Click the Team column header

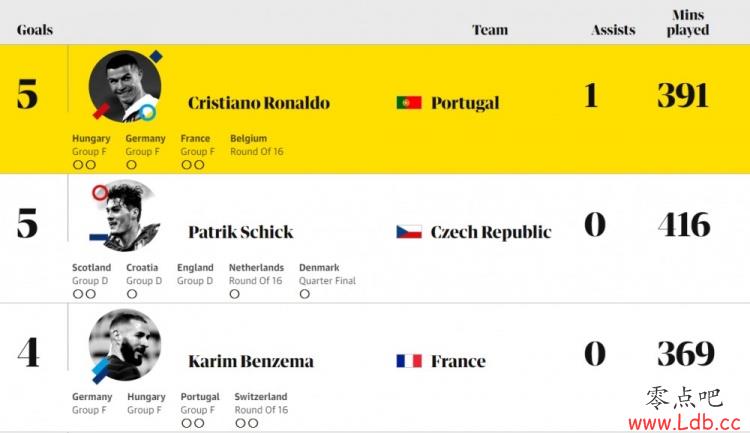(490, 30)
